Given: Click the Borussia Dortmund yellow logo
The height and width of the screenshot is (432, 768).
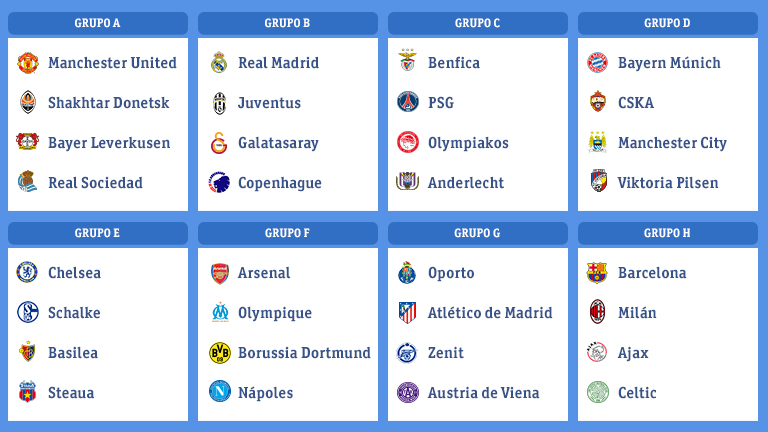Looking at the screenshot, I should coord(218,353).
